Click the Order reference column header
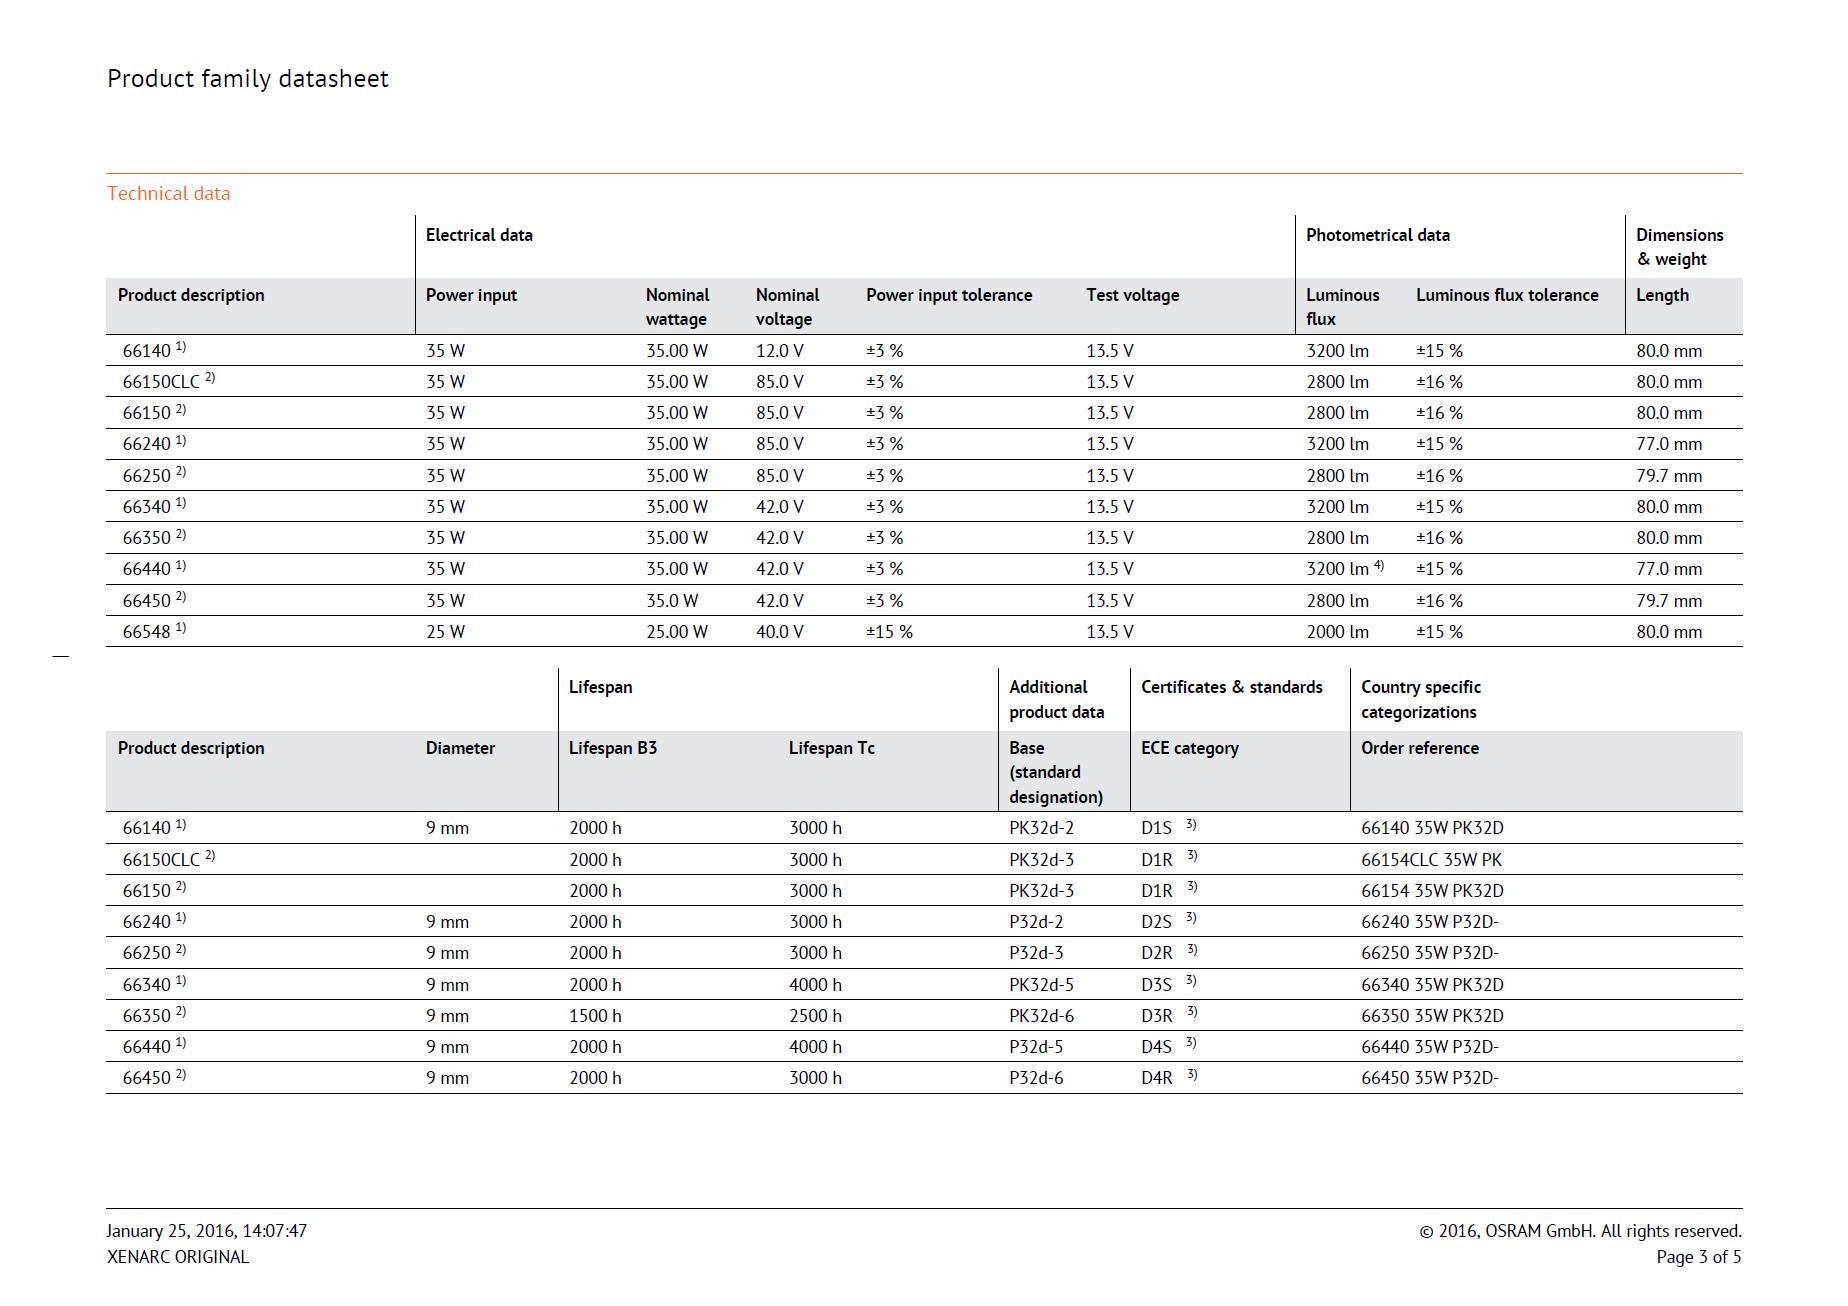This screenshot has width=1848, height=1306. [1420, 748]
